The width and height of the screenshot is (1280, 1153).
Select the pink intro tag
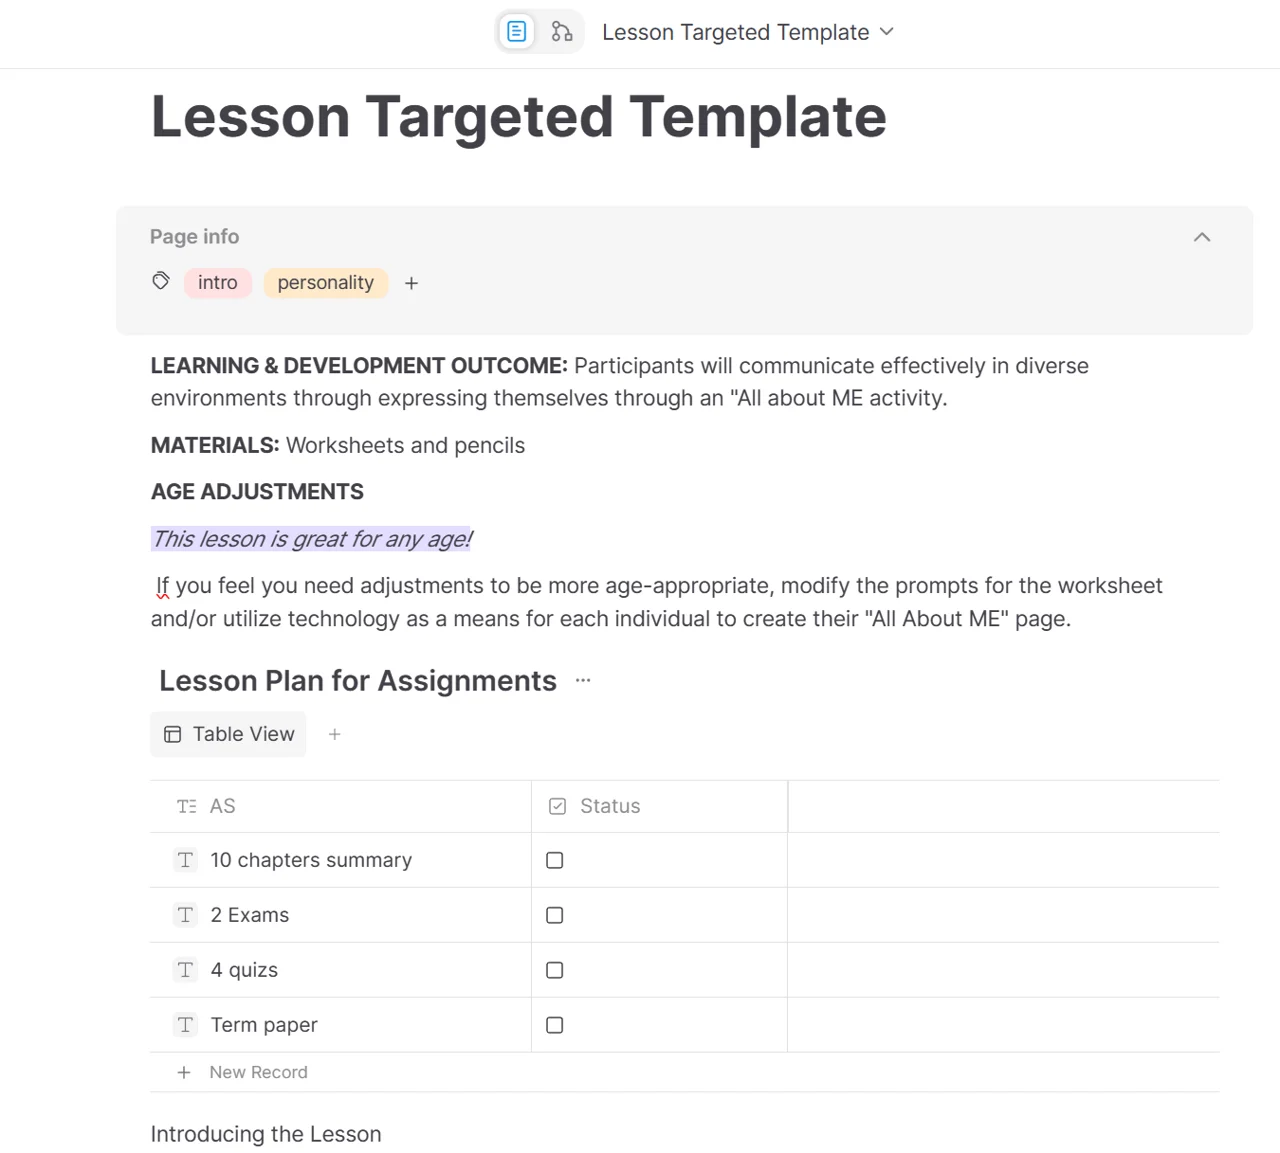coord(218,283)
